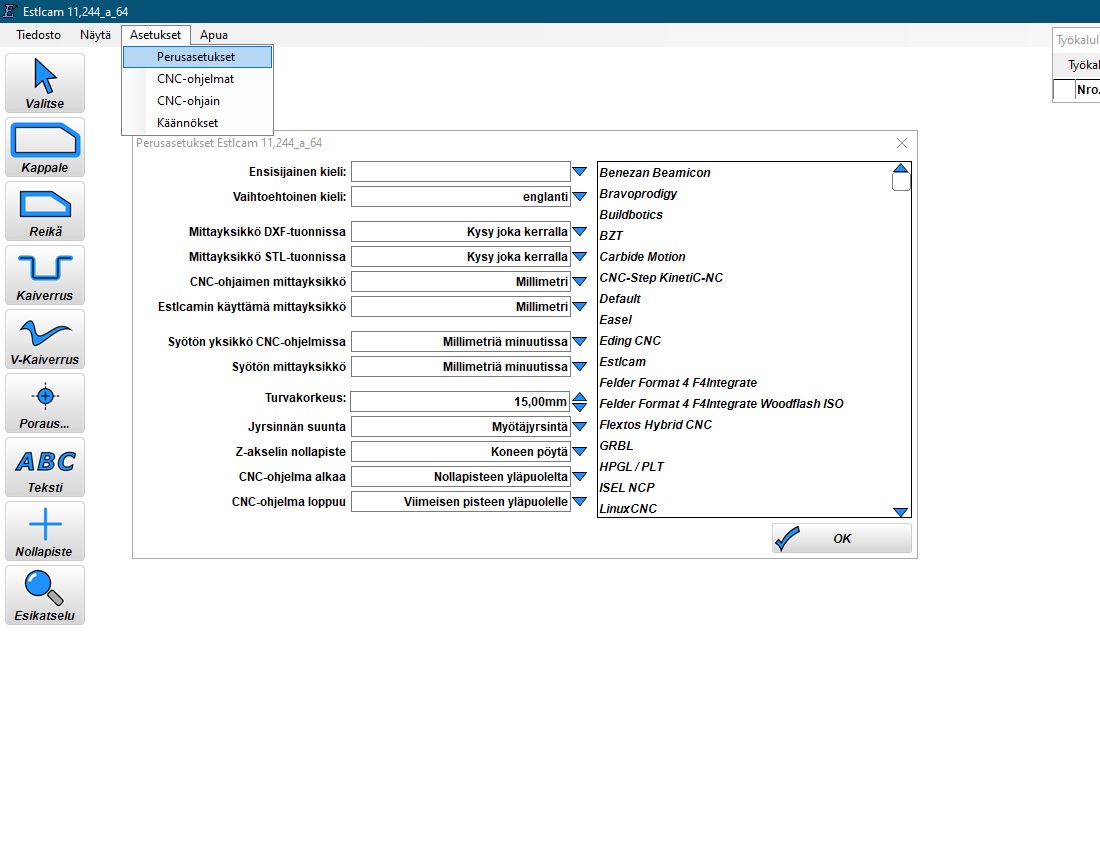Choose Felder Format 4 F4Integrate Woodflash ISO
Image resolution: width=1100 pixels, height=850 pixels.
721,404
